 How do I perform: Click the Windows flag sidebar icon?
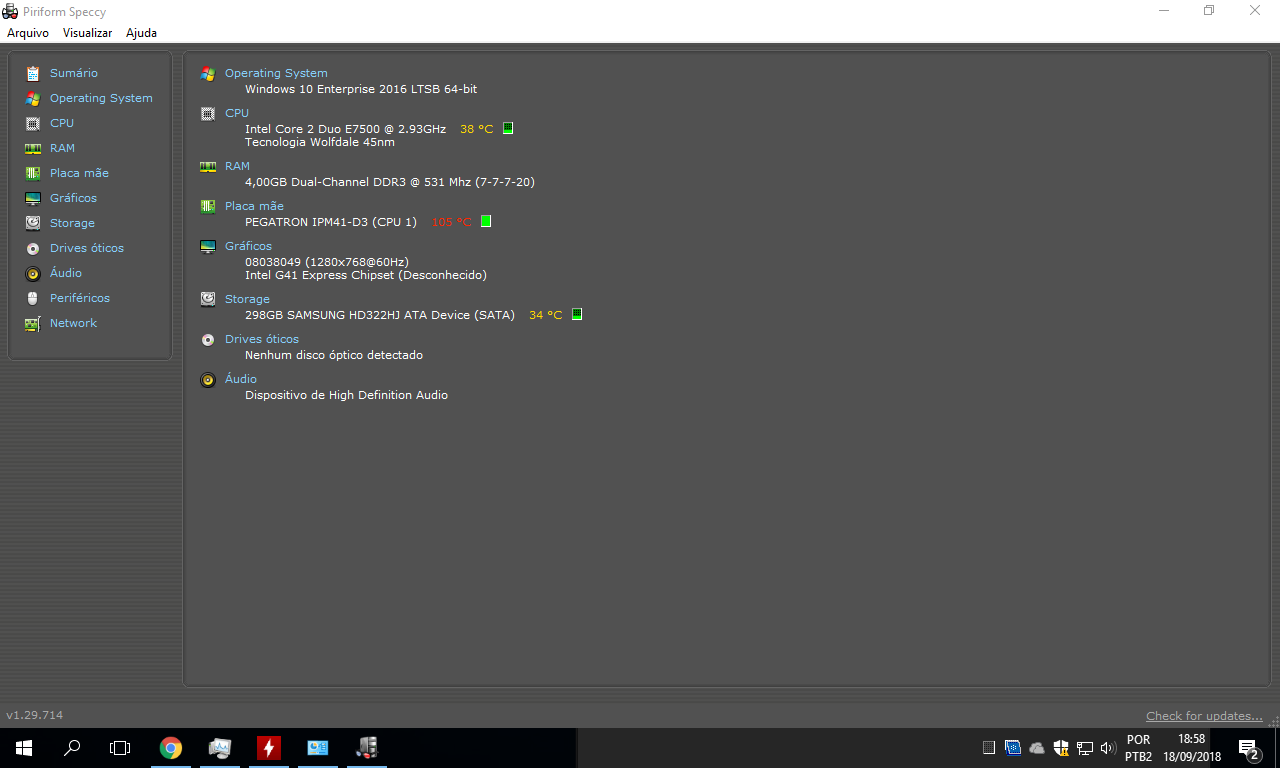coord(33,98)
